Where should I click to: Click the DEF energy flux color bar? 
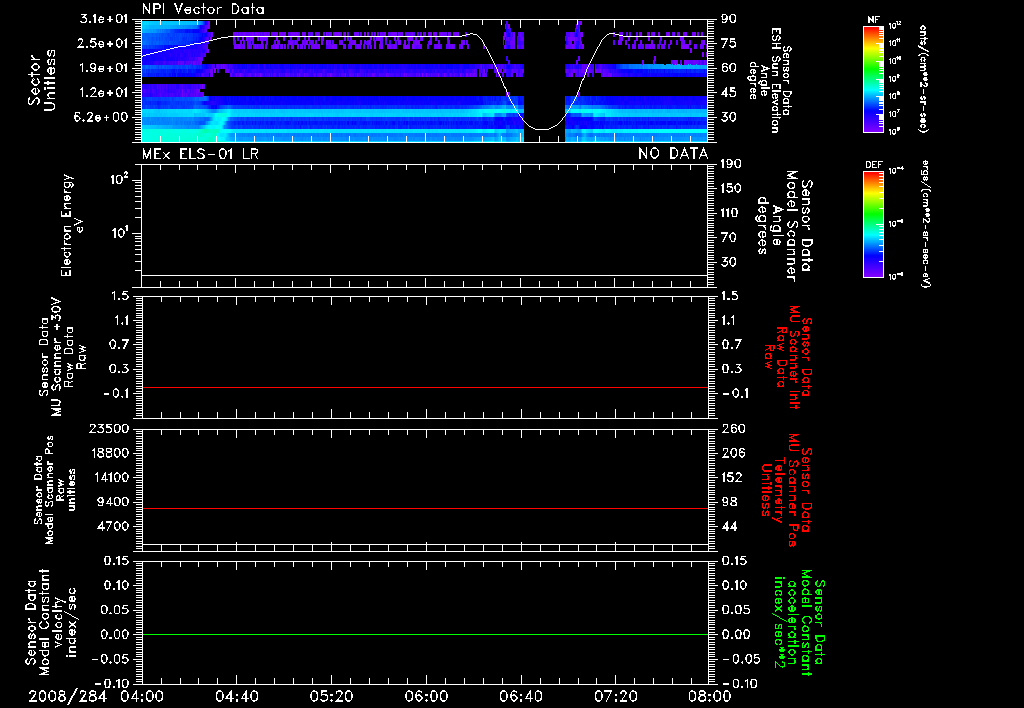pyautogui.click(x=873, y=224)
